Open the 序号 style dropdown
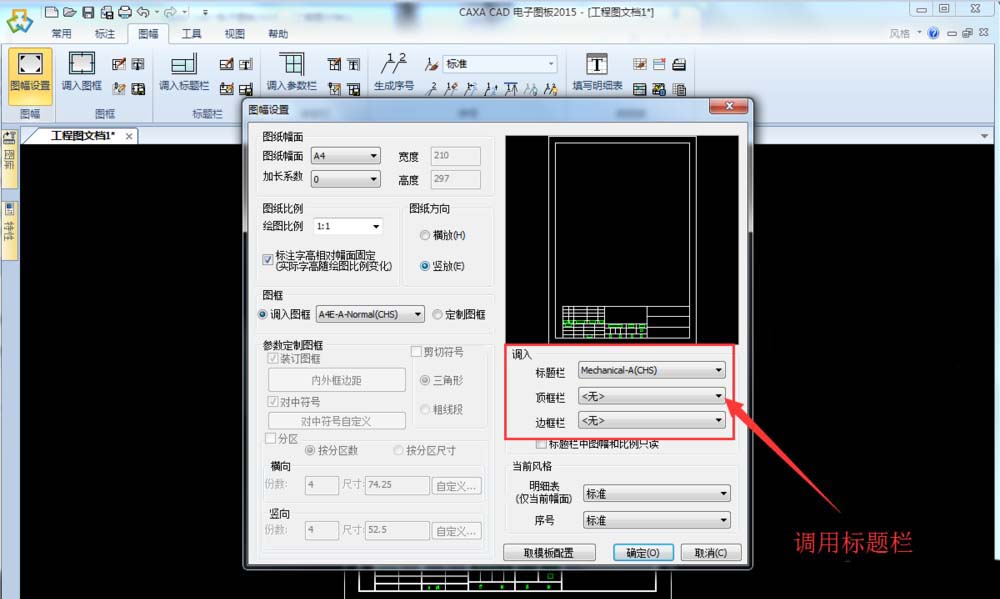Image resolution: width=1000 pixels, height=599 pixels. point(656,521)
